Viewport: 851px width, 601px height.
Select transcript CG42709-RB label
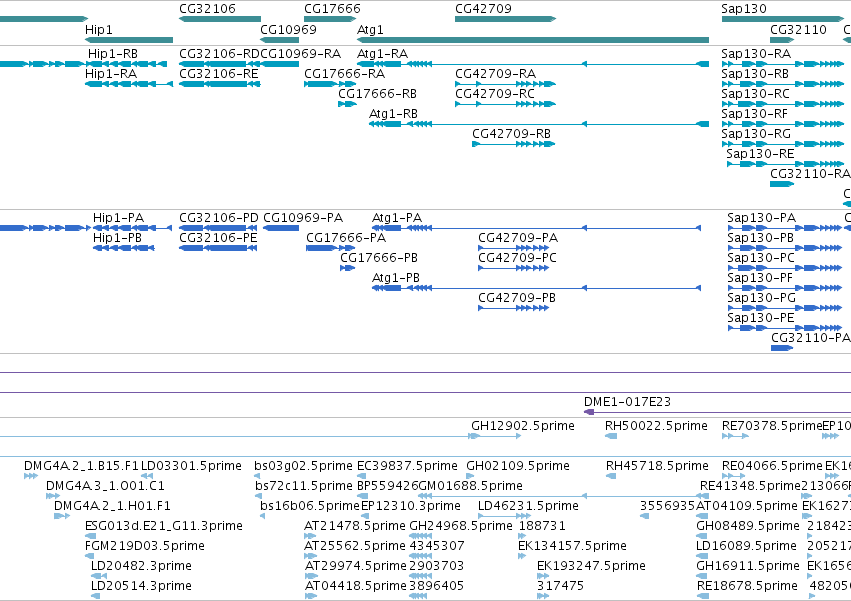click(511, 134)
